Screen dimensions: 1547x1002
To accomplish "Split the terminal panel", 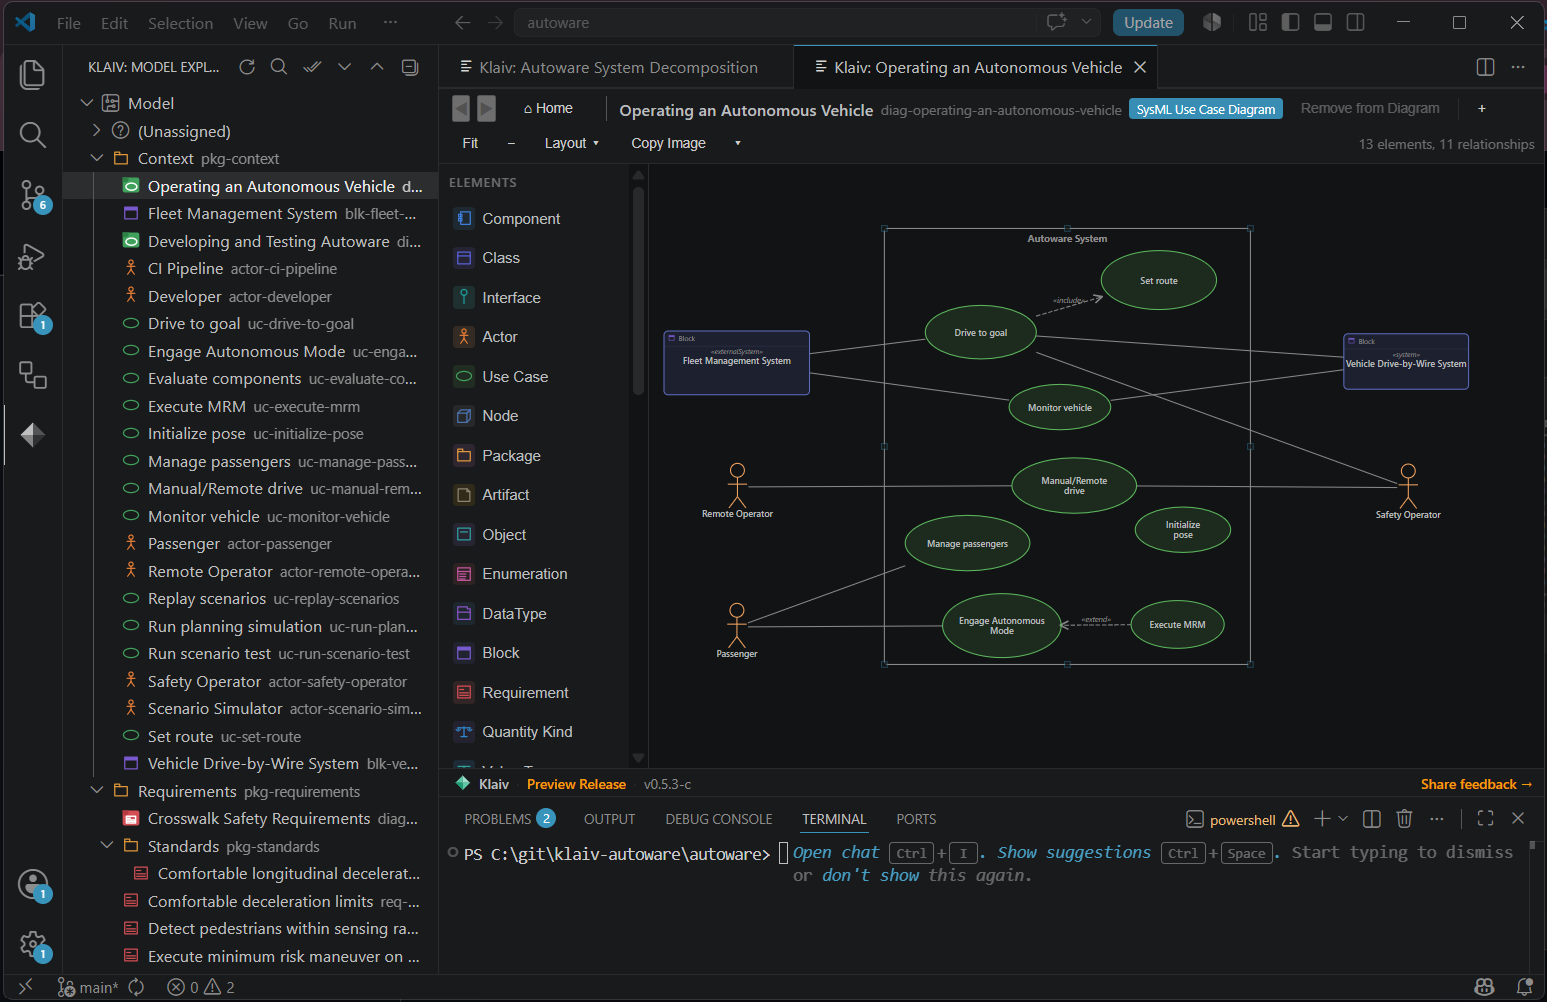I will 1372,819.
